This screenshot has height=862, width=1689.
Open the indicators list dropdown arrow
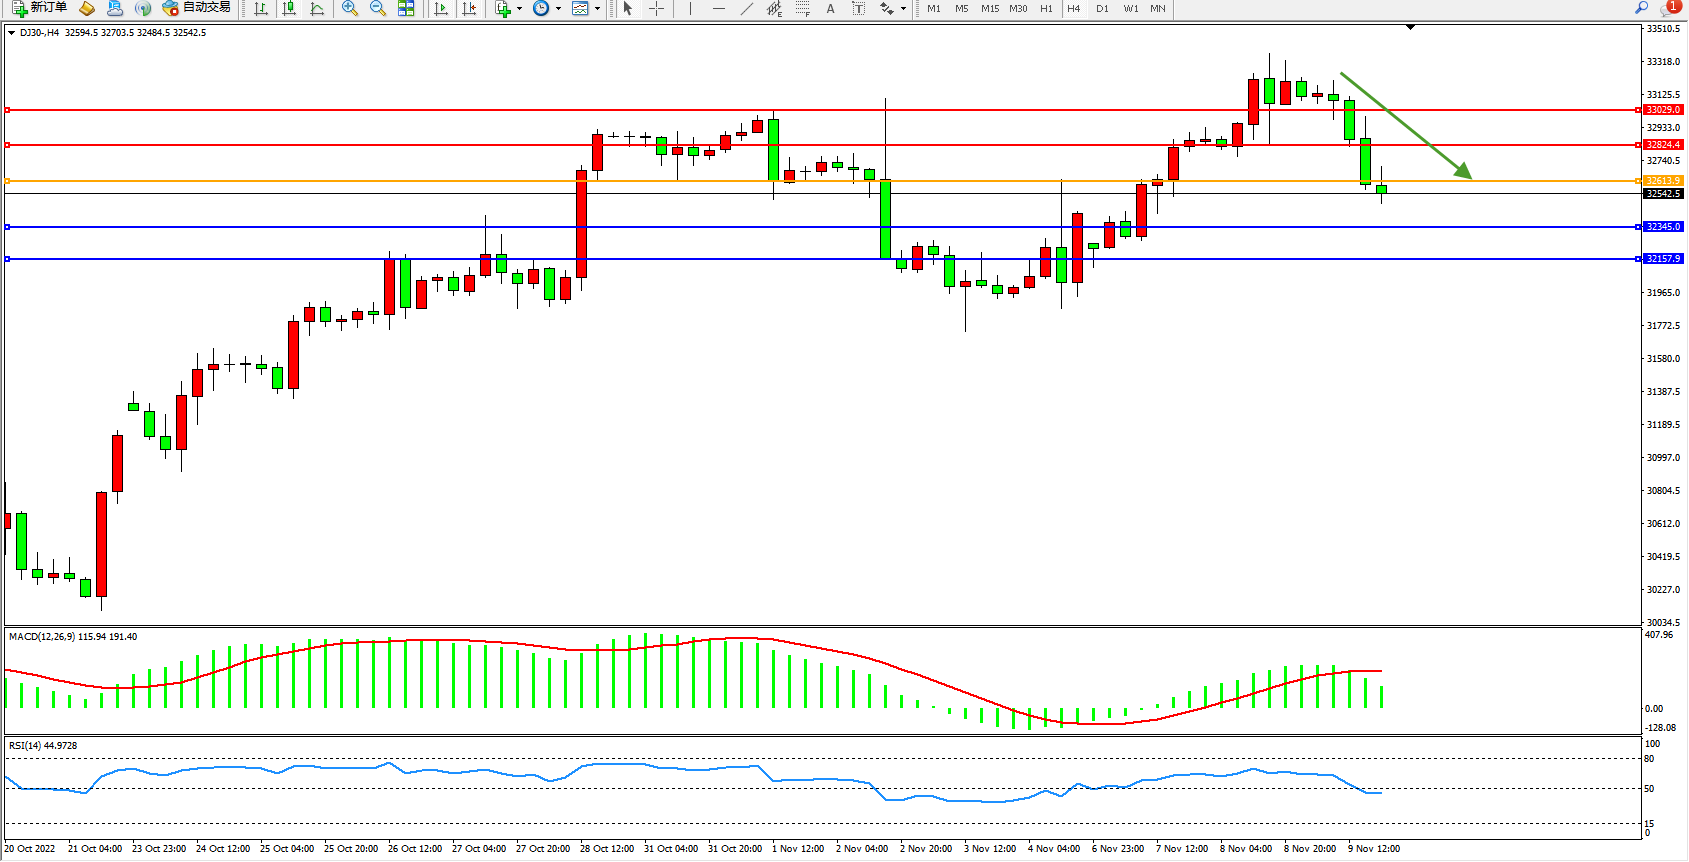[x=519, y=9]
